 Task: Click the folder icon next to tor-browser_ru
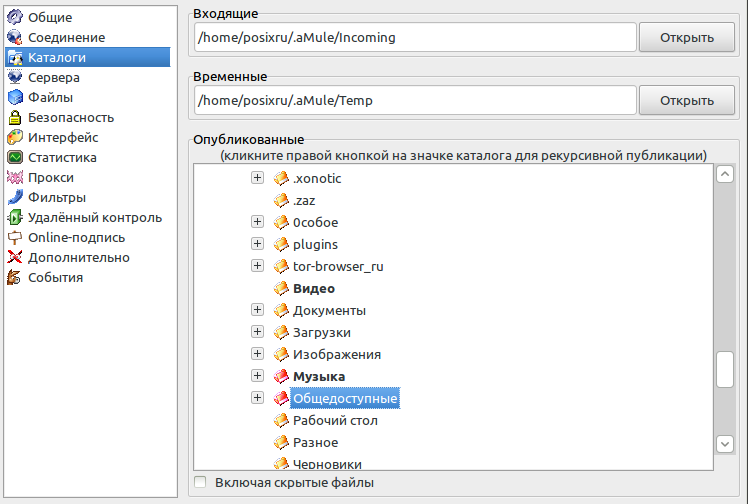(x=281, y=266)
